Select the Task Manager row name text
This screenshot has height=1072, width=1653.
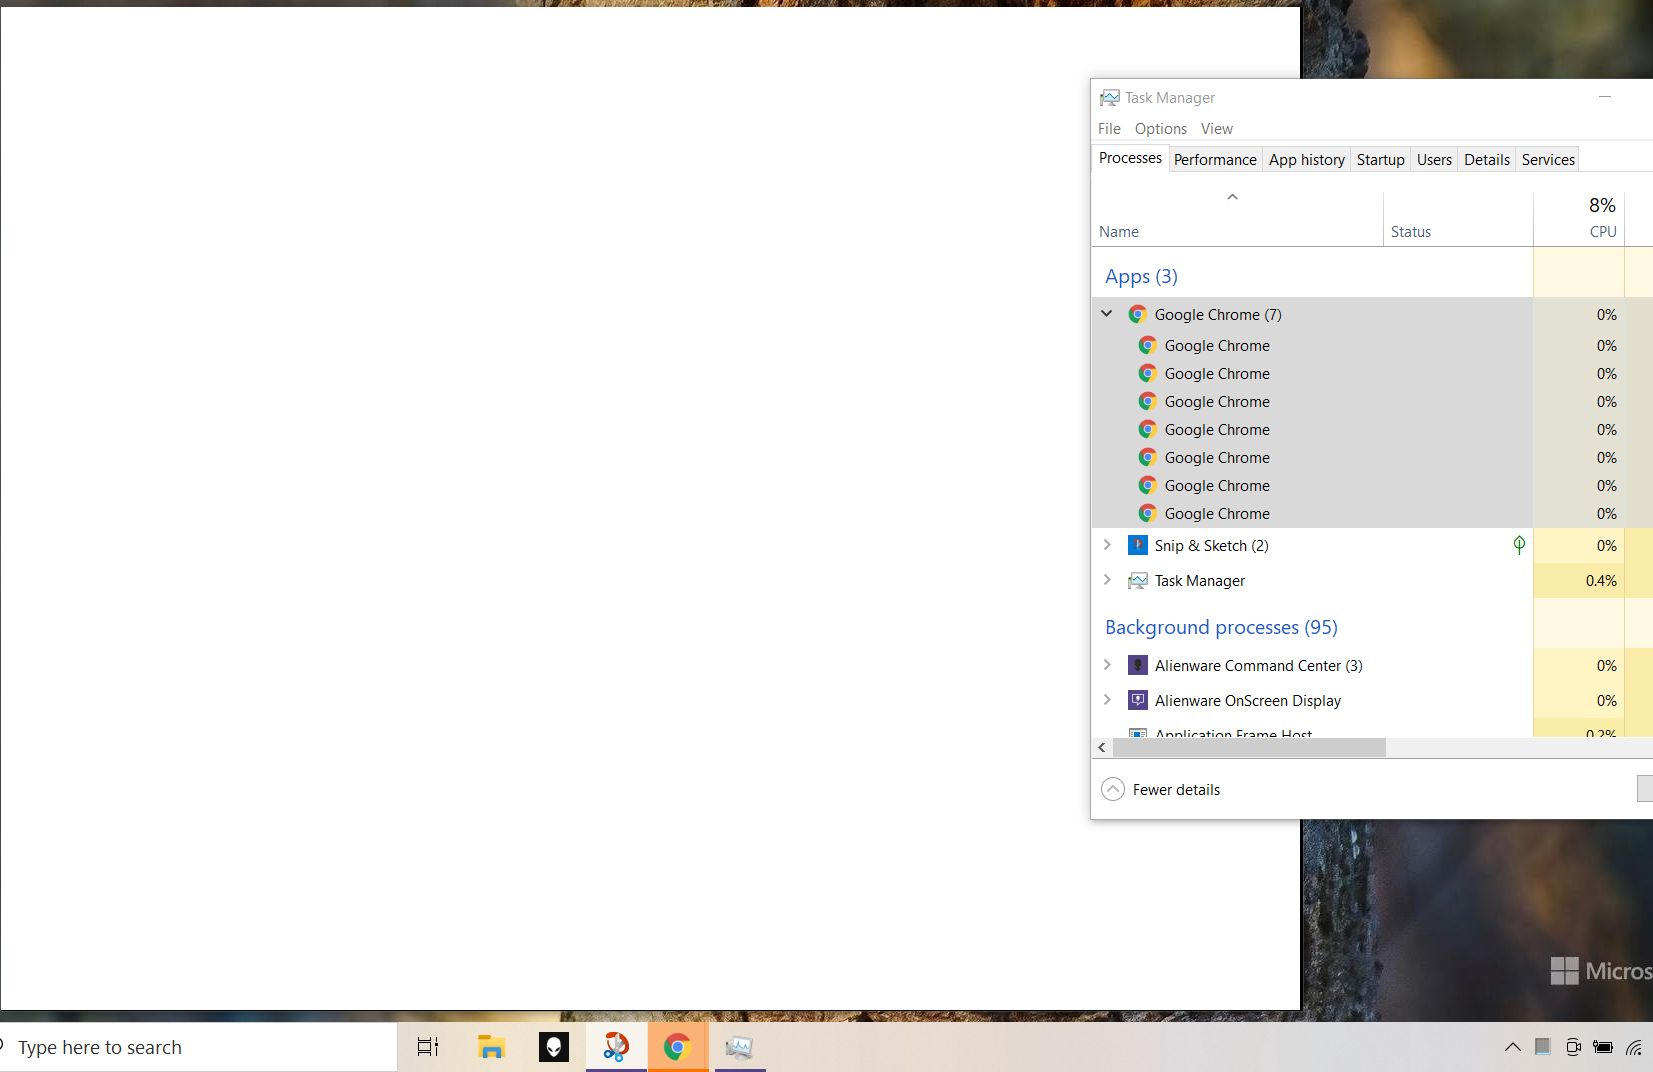tap(1200, 581)
